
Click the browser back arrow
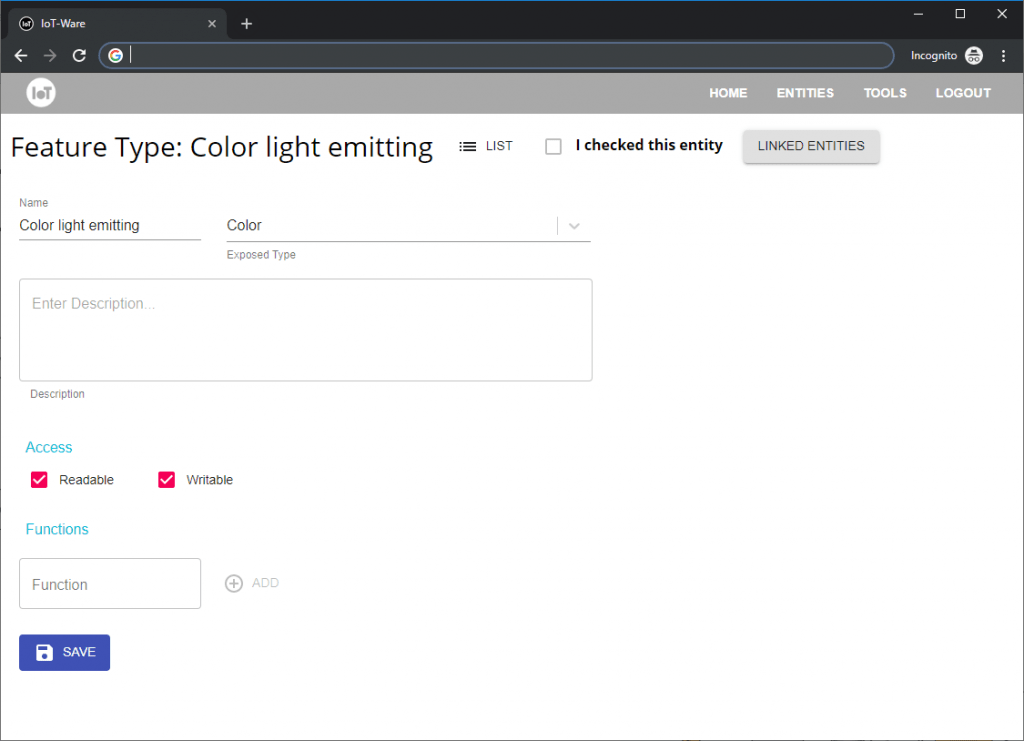pyautogui.click(x=21, y=55)
